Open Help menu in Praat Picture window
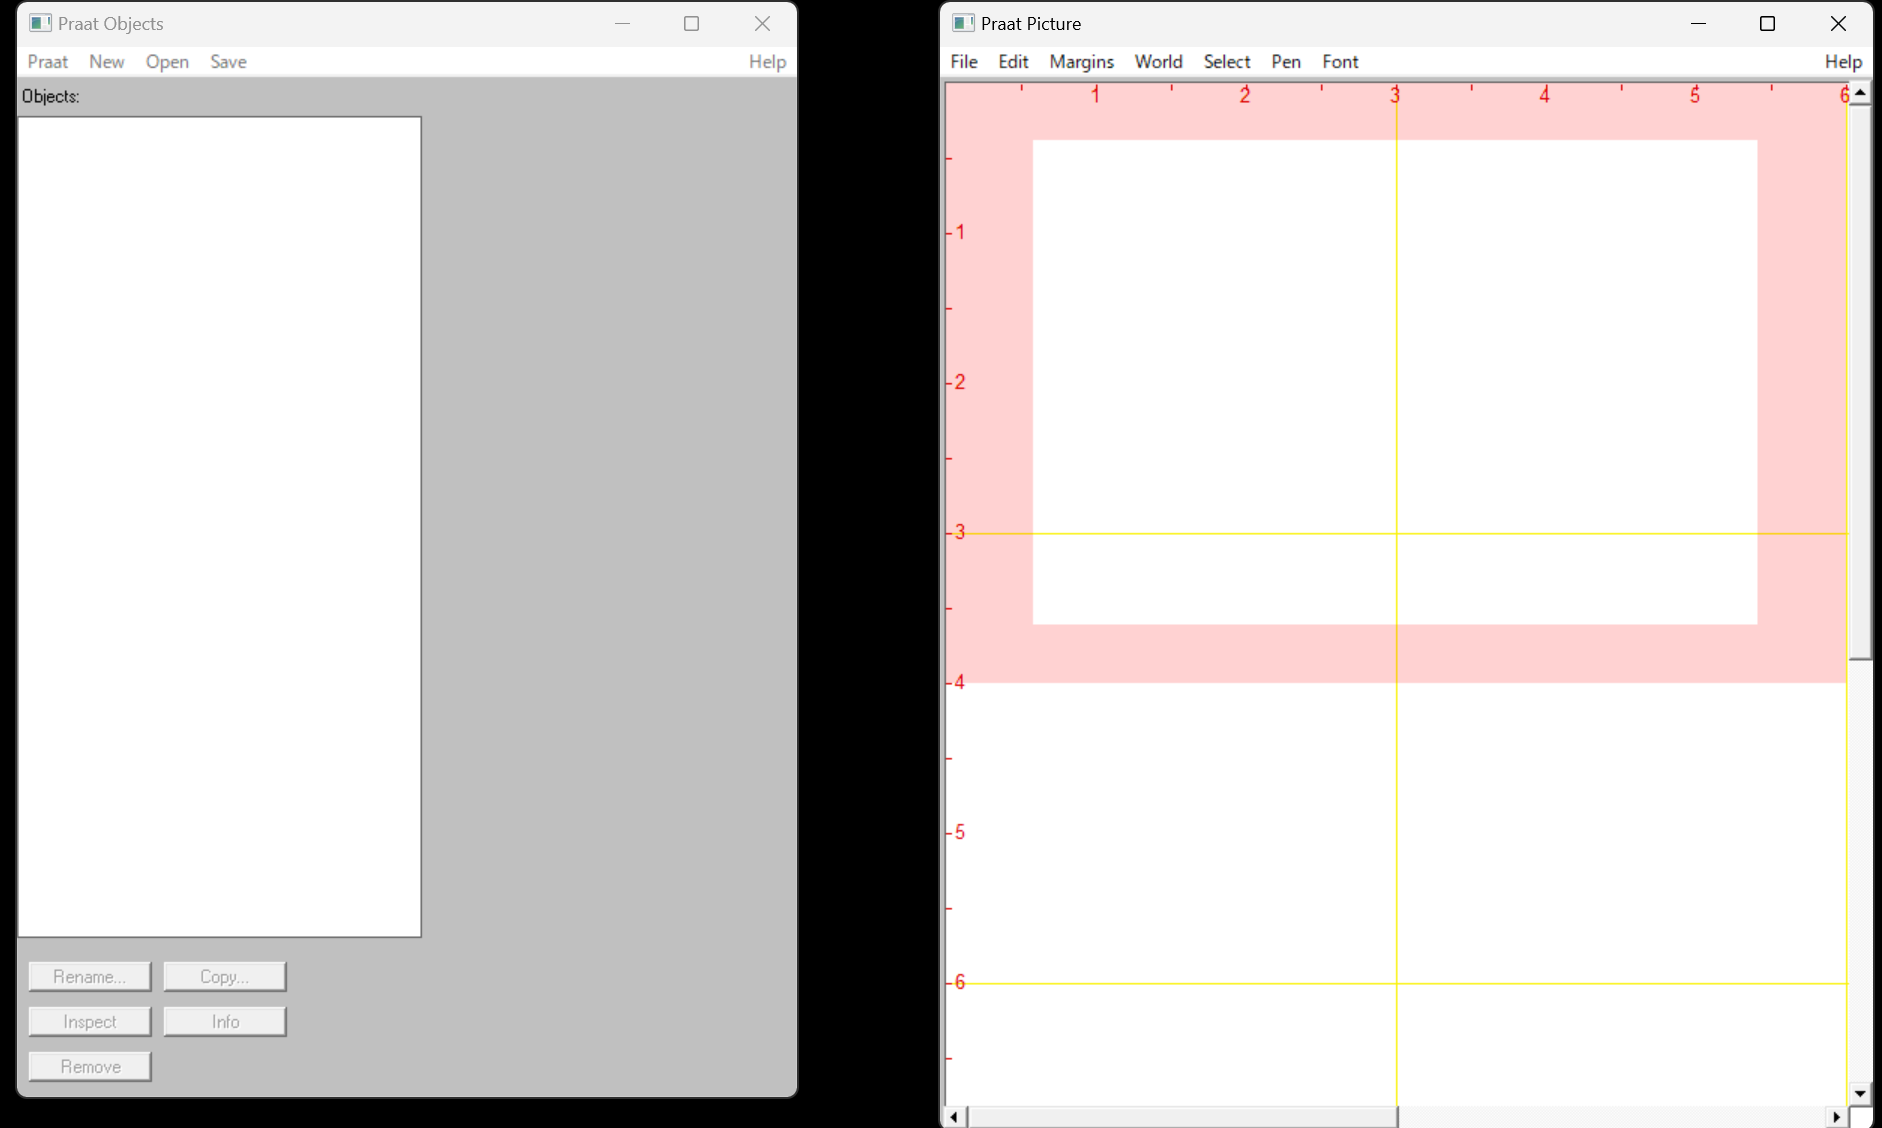Image resolution: width=1882 pixels, height=1128 pixels. (1842, 62)
